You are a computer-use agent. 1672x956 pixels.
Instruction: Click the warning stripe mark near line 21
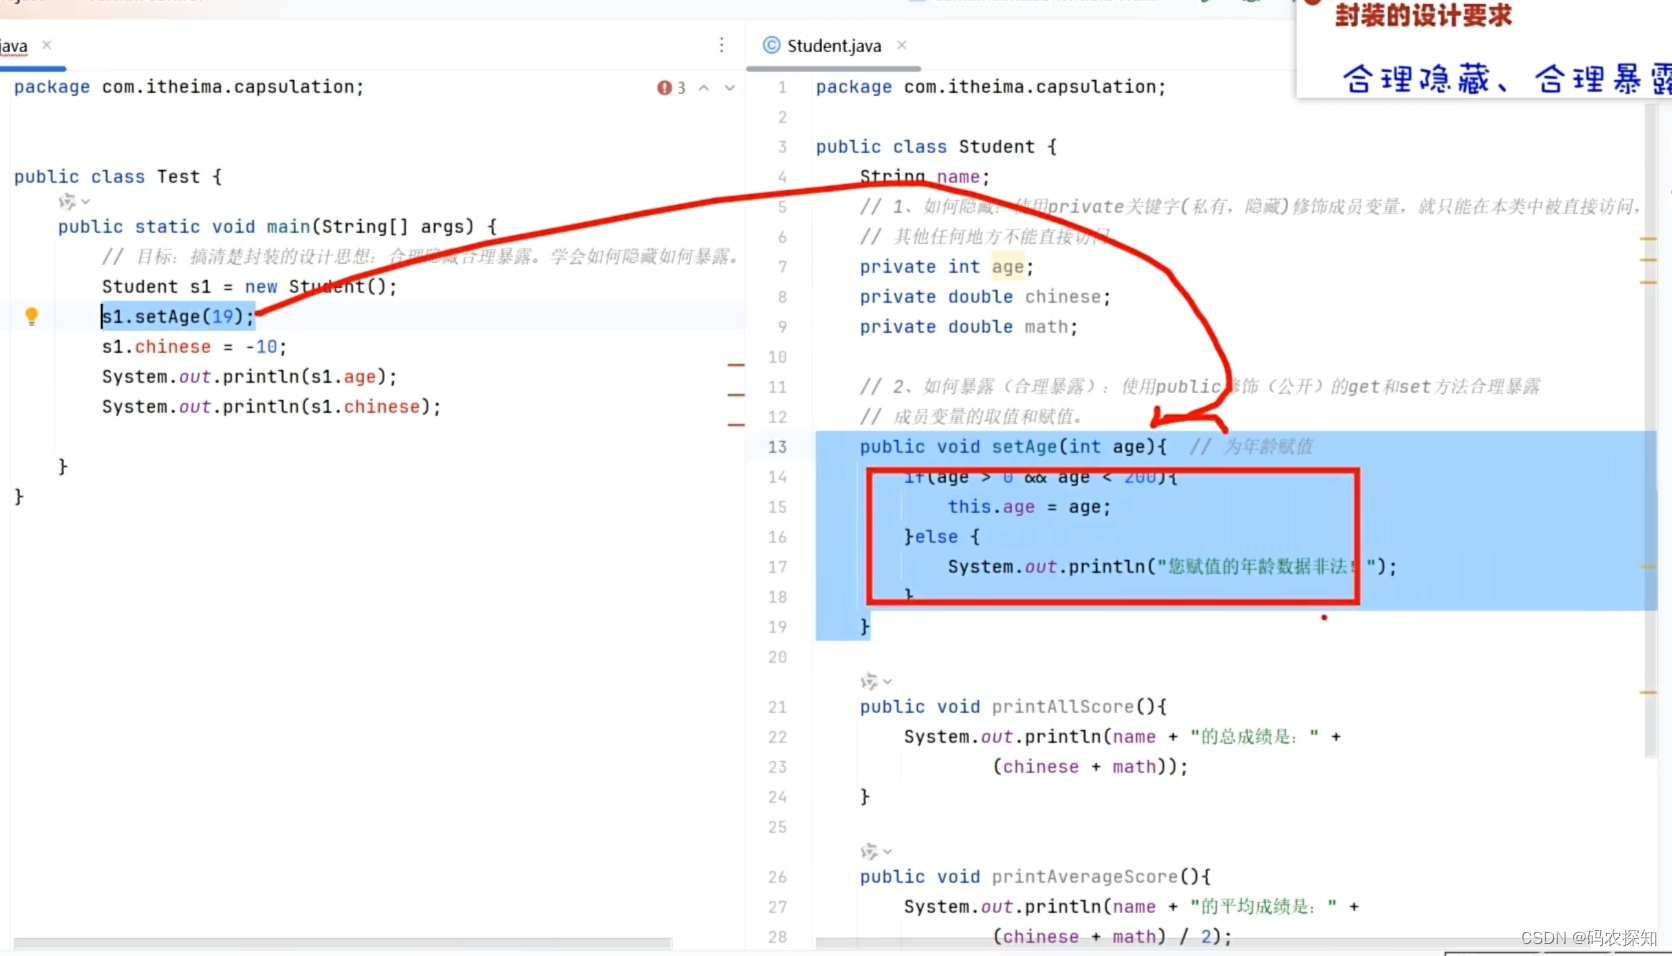click(1649, 692)
